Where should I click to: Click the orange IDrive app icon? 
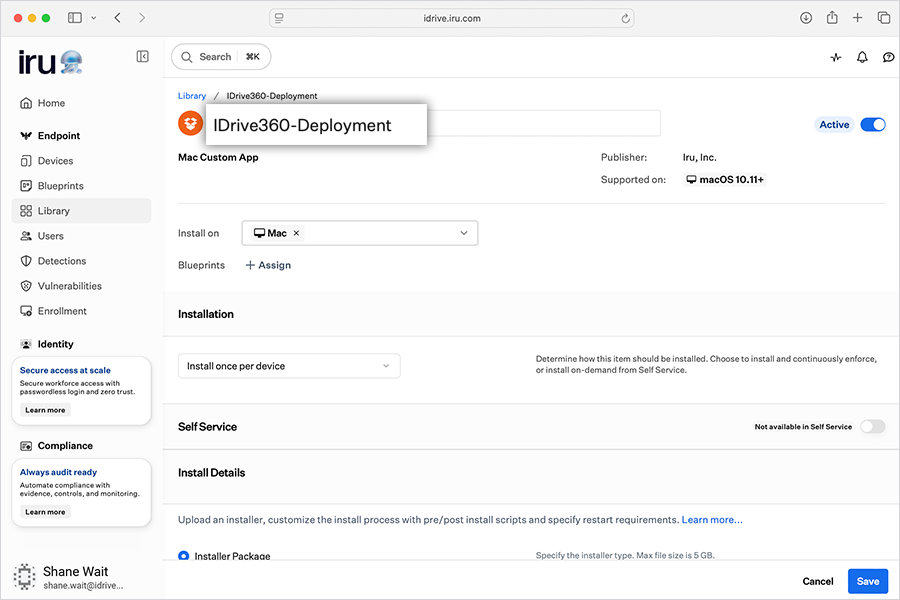point(191,123)
